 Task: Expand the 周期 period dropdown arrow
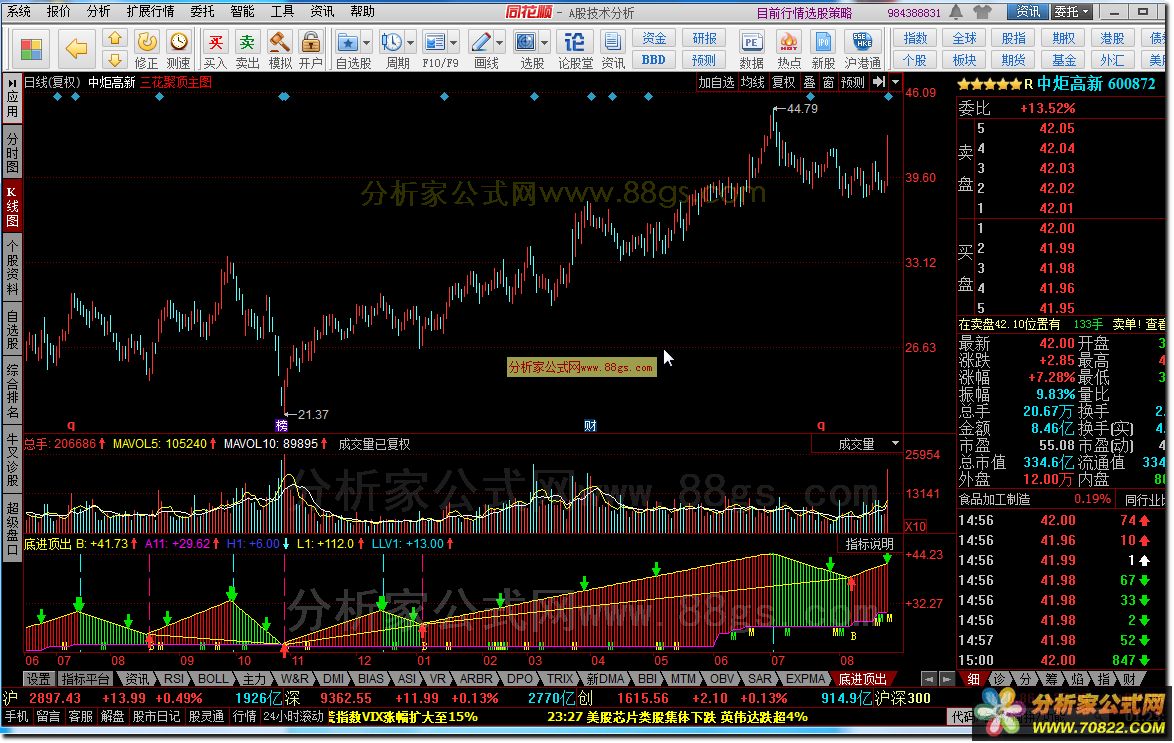point(410,43)
